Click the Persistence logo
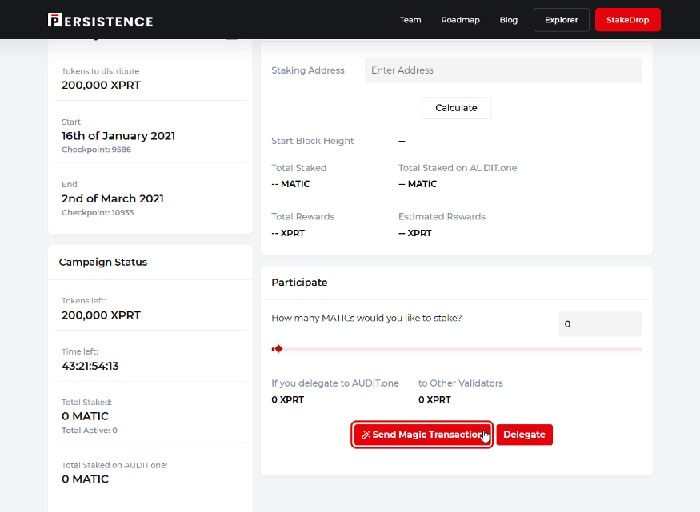 point(100,20)
